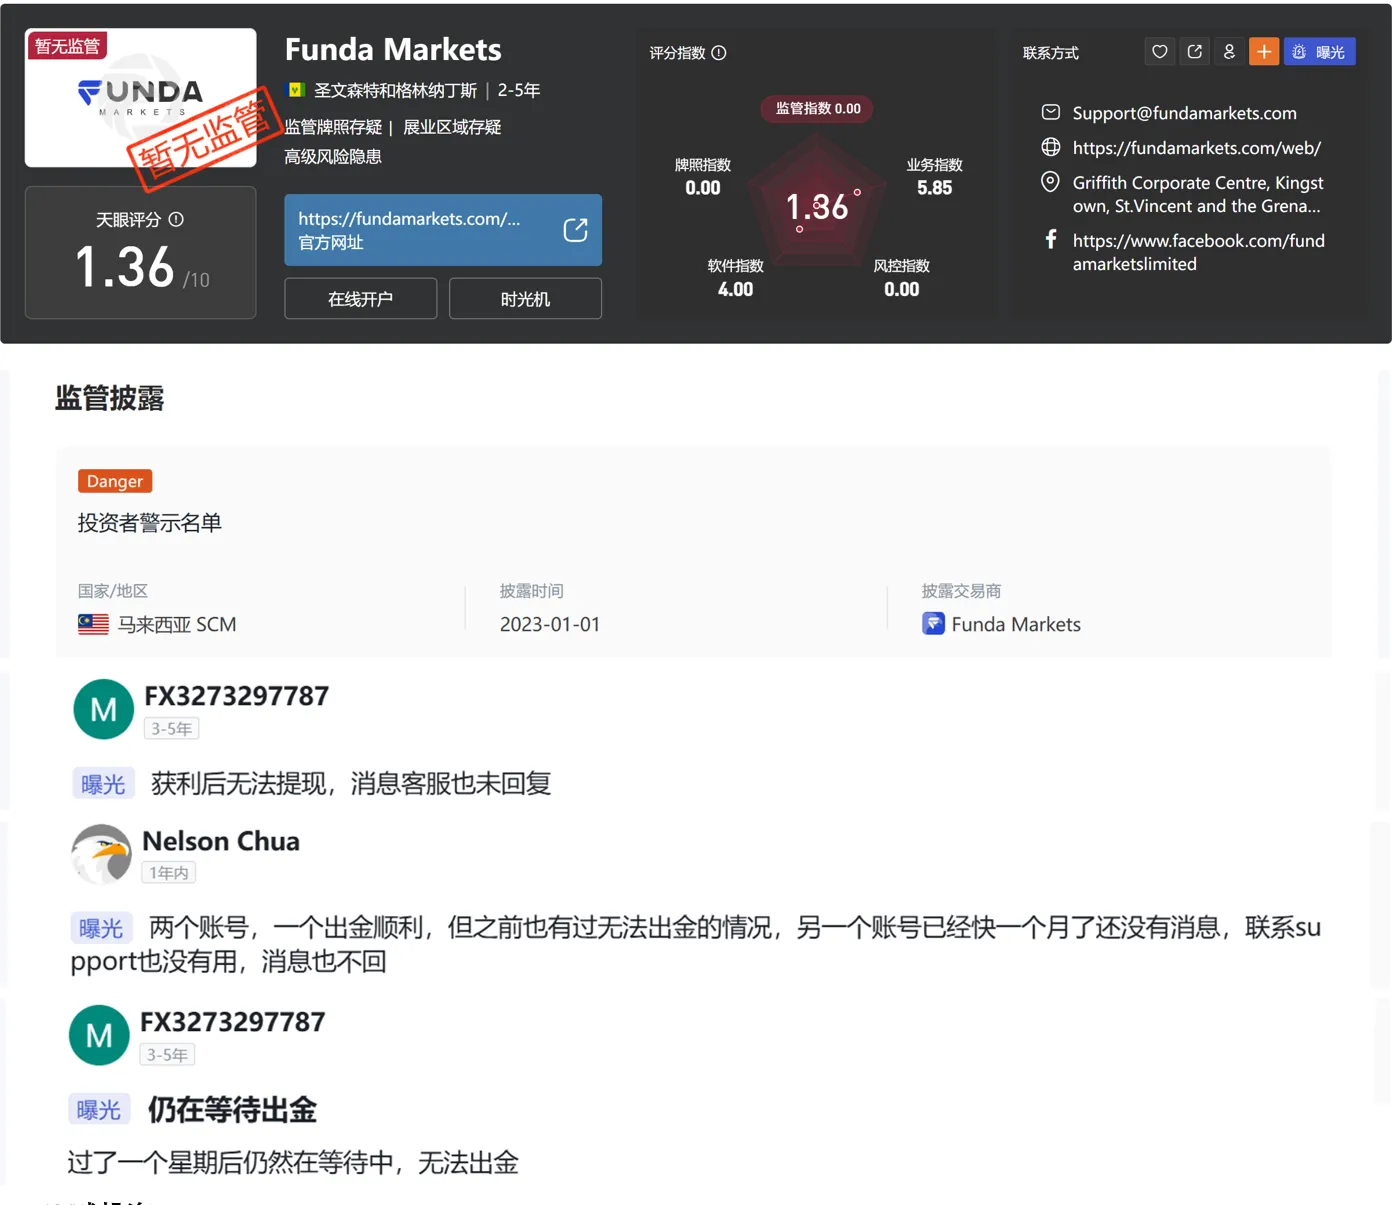The image size is (1394, 1205).
Task: Click the 监管牌照存疑 tag
Action: 333,127
